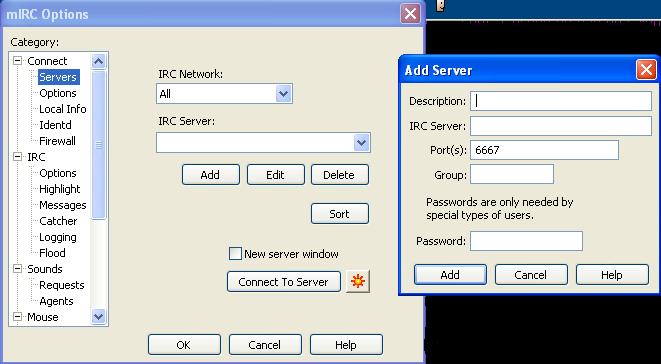661x364 pixels.
Task: Click Add in the Add Server dialog
Action: click(450, 275)
